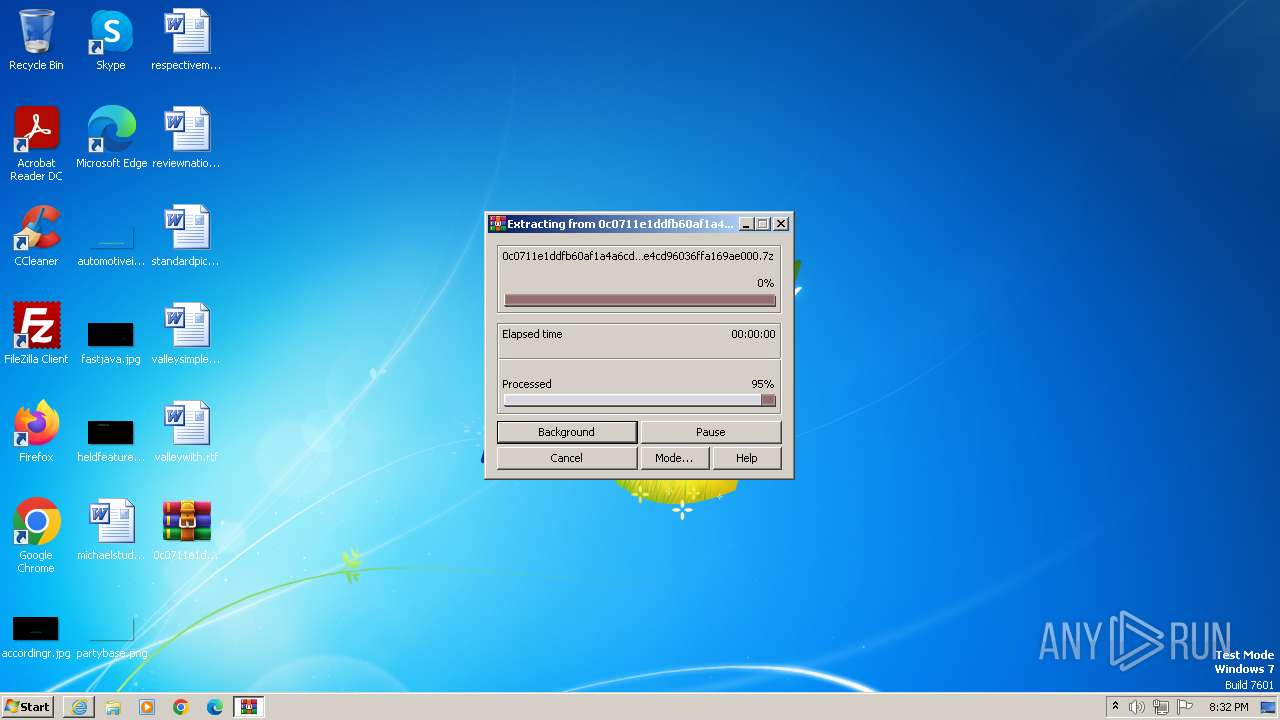Click the Elapsed time label

[x=532, y=334]
